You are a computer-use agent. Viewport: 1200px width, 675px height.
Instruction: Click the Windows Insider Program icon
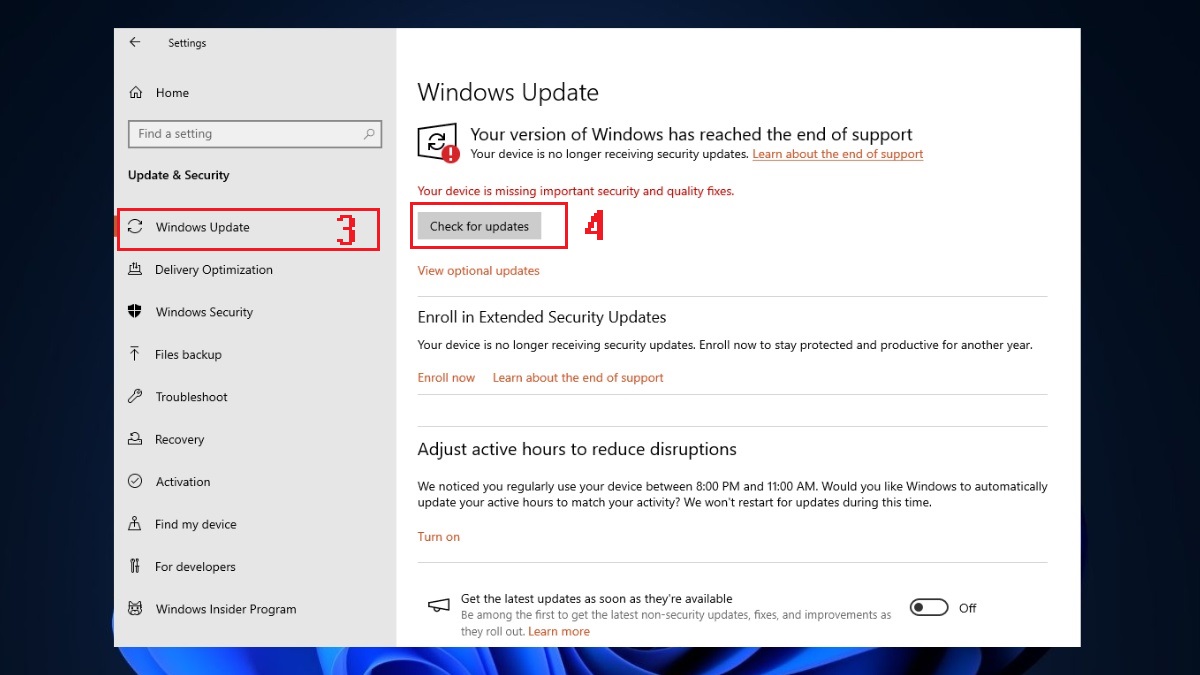point(135,609)
